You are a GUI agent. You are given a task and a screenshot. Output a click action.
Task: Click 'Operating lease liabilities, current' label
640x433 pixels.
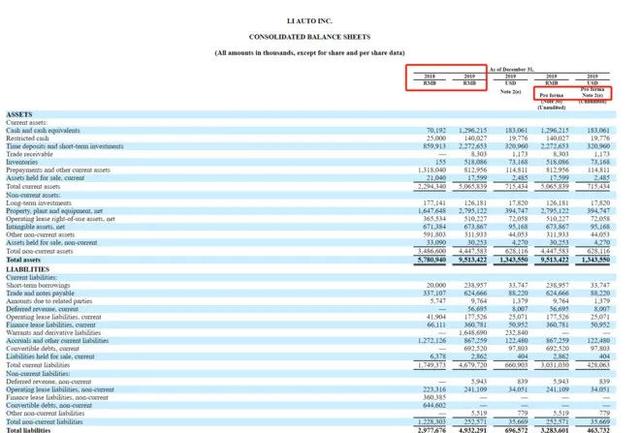click(53, 317)
